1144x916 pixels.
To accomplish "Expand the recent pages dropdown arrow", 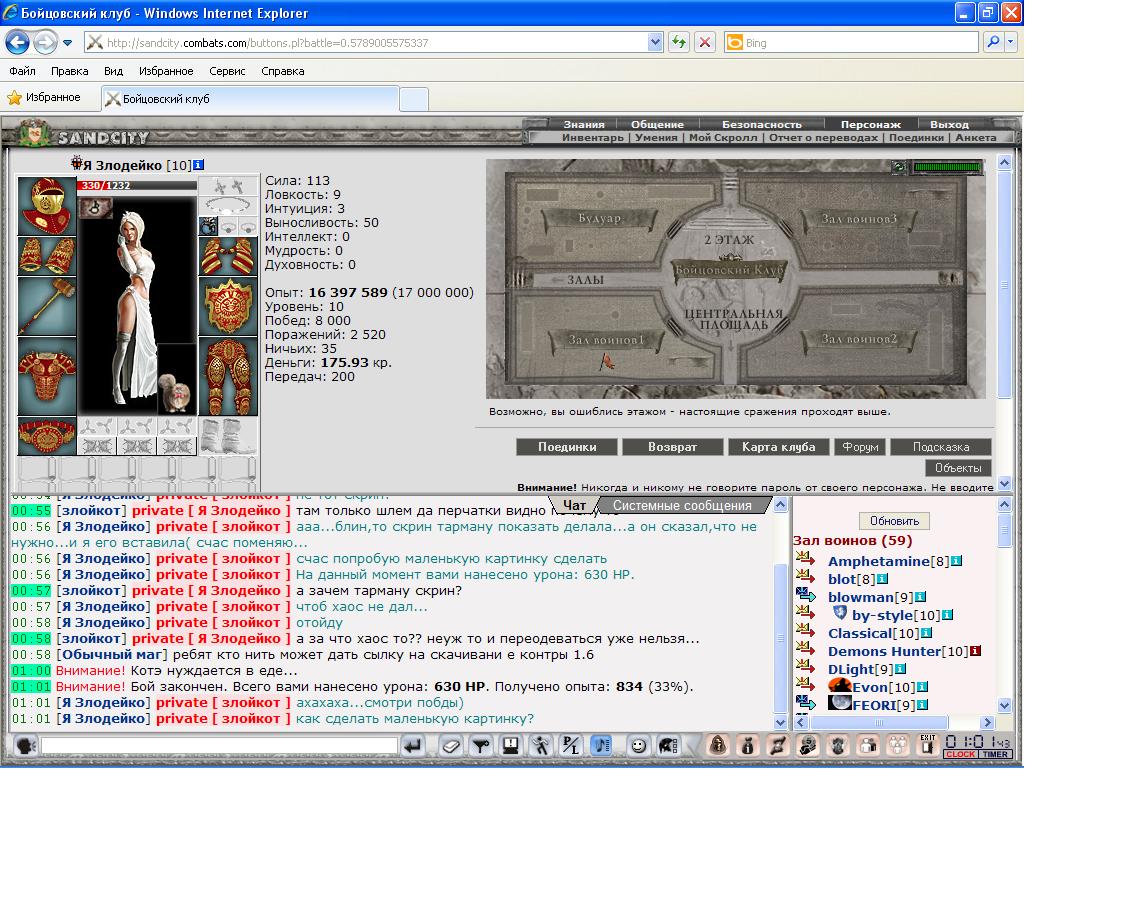I will pyautogui.click(x=68, y=42).
